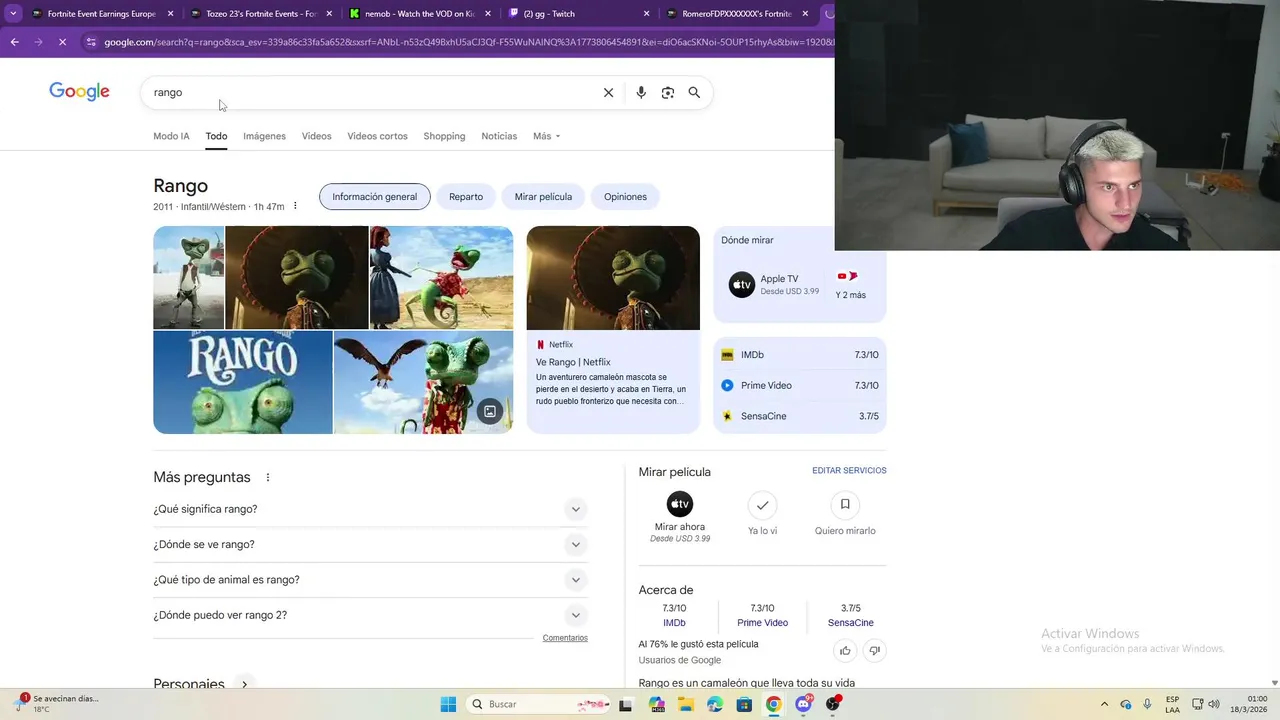Select the Información general chip

click(375, 197)
